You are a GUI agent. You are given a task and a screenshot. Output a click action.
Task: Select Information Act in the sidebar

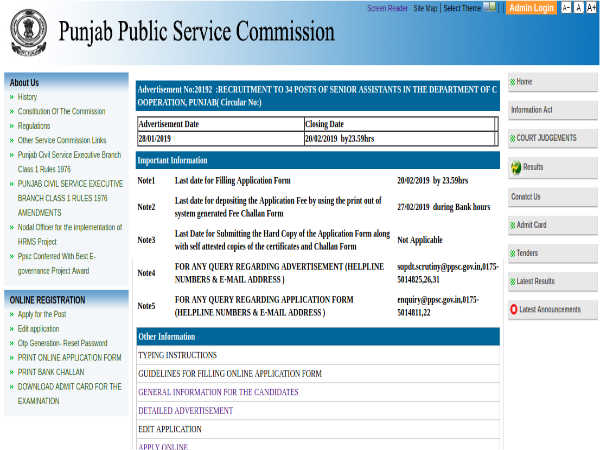click(531, 110)
